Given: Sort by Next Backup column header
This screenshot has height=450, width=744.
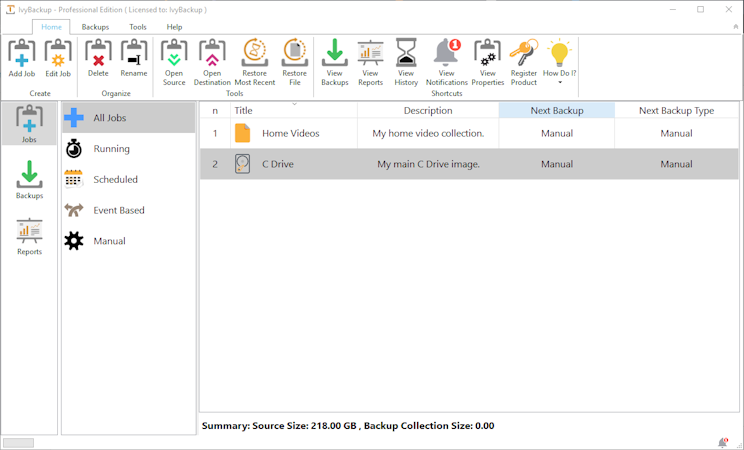Looking at the screenshot, I should pyautogui.click(x=557, y=111).
